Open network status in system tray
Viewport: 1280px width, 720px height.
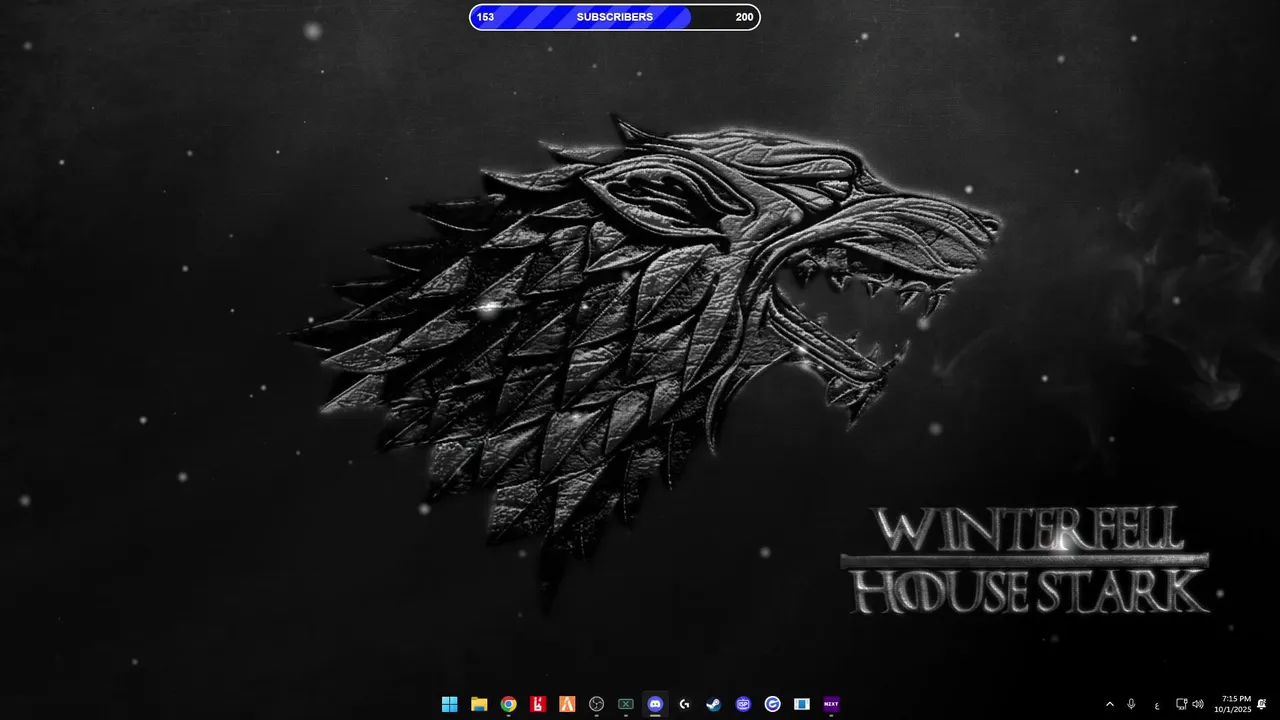1181,705
